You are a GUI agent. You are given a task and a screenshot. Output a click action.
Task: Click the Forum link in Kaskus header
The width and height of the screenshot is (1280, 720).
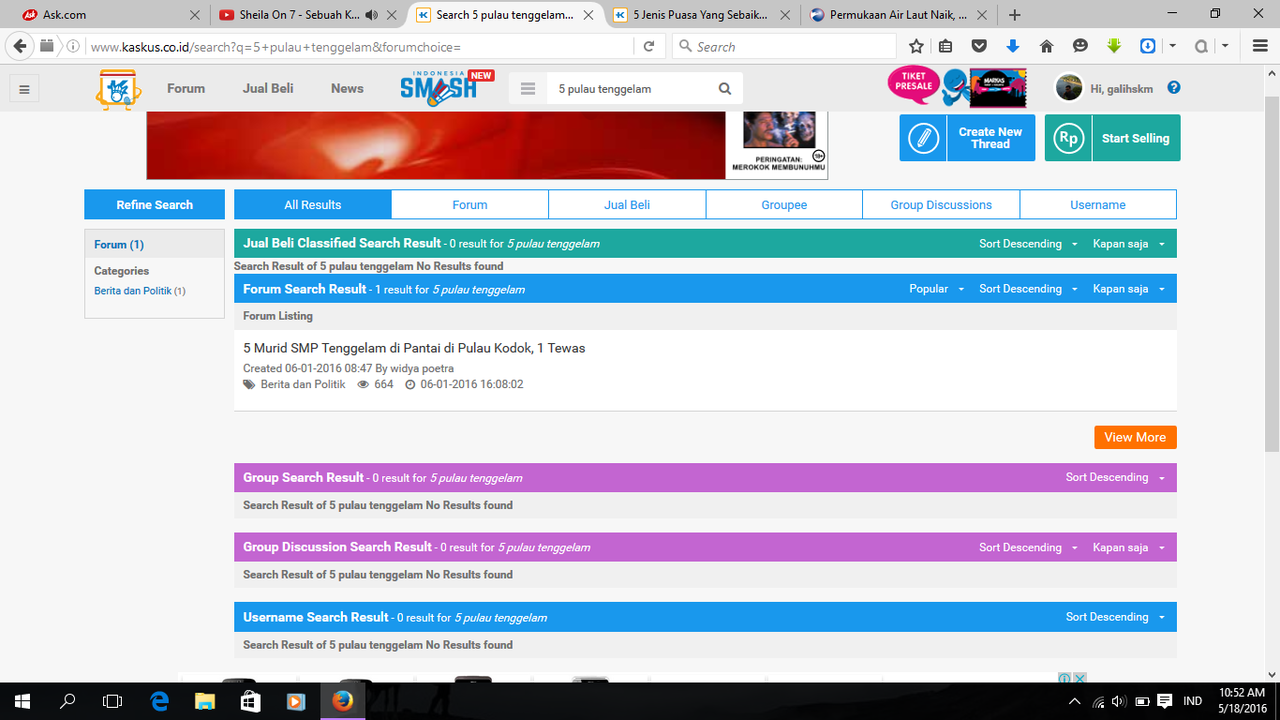186,88
